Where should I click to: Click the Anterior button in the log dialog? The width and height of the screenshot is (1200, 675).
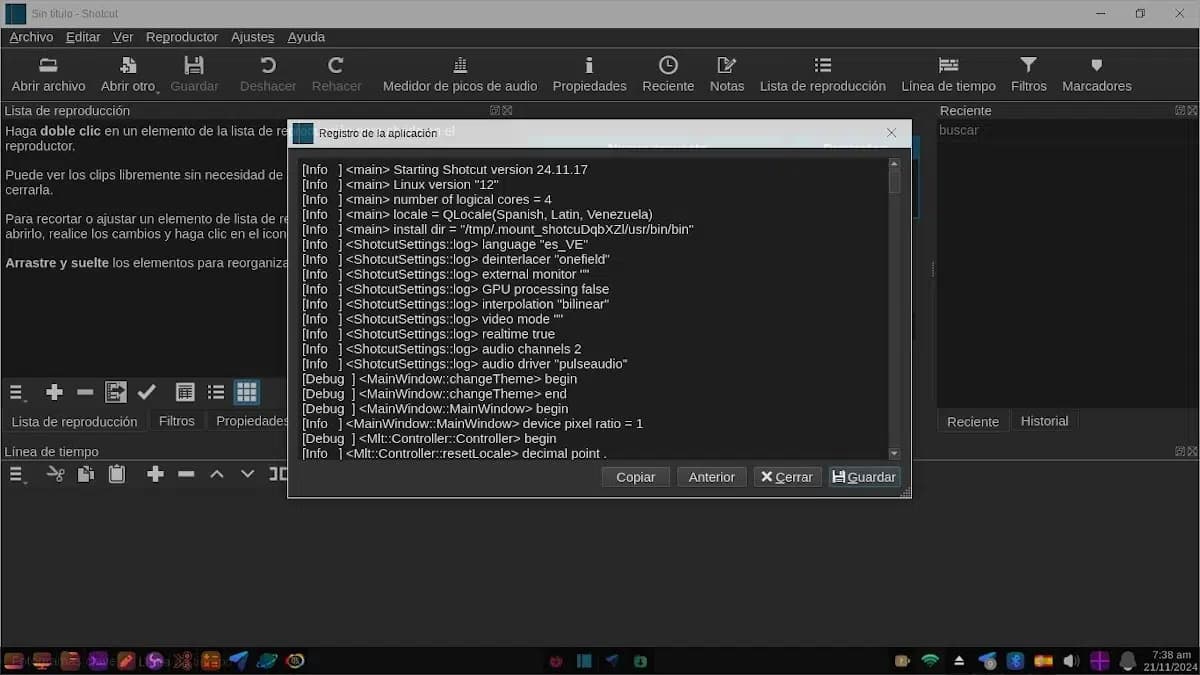711,477
